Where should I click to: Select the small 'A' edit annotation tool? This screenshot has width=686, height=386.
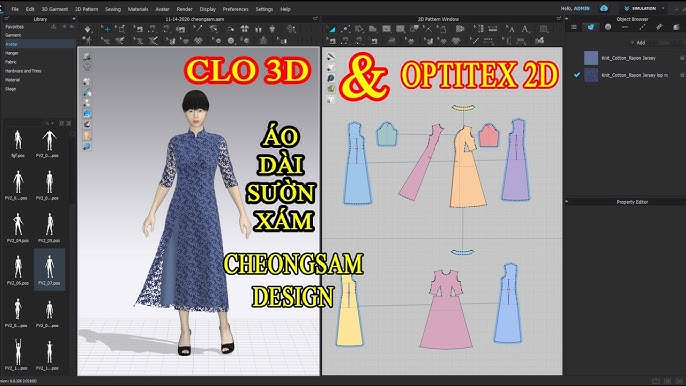coord(510,29)
